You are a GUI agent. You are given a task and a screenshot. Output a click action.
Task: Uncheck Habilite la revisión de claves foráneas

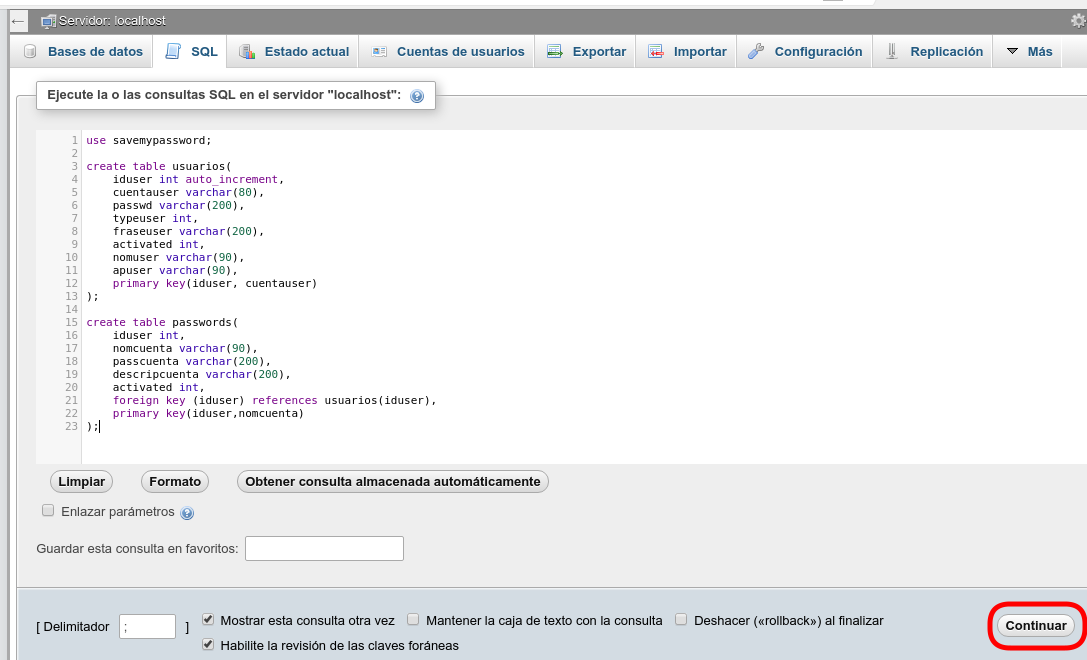[x=208, y=644]
